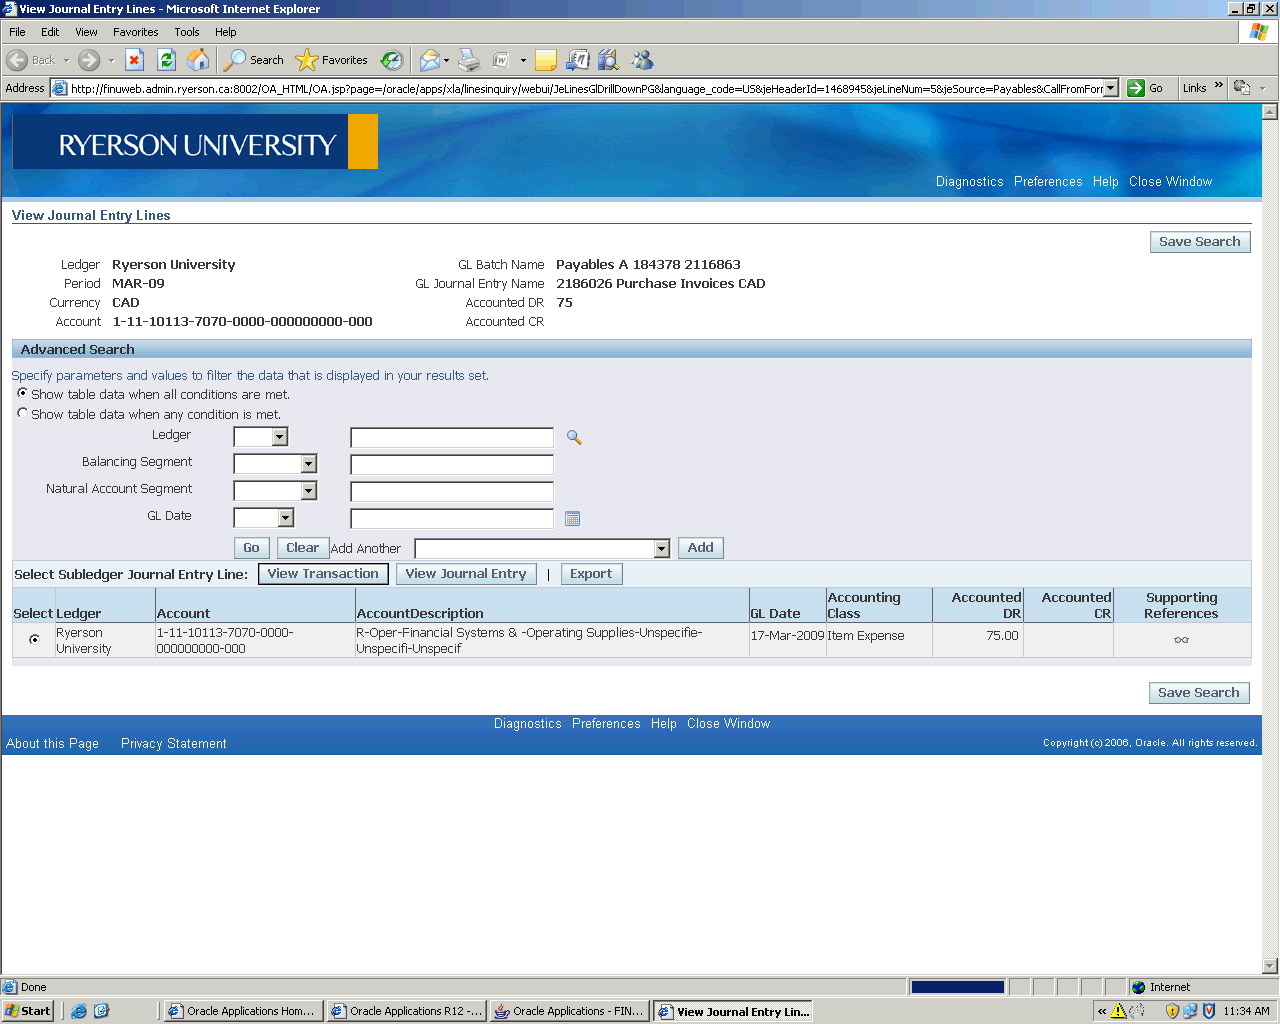Select 'Show table data when any condition' radio
Screen dimensions: 1280x1024
click(23, 413)
